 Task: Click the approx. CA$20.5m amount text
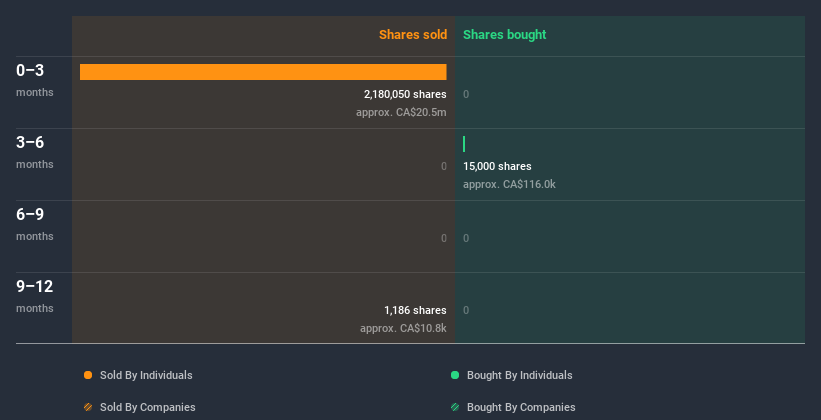[x=401, y=112]
